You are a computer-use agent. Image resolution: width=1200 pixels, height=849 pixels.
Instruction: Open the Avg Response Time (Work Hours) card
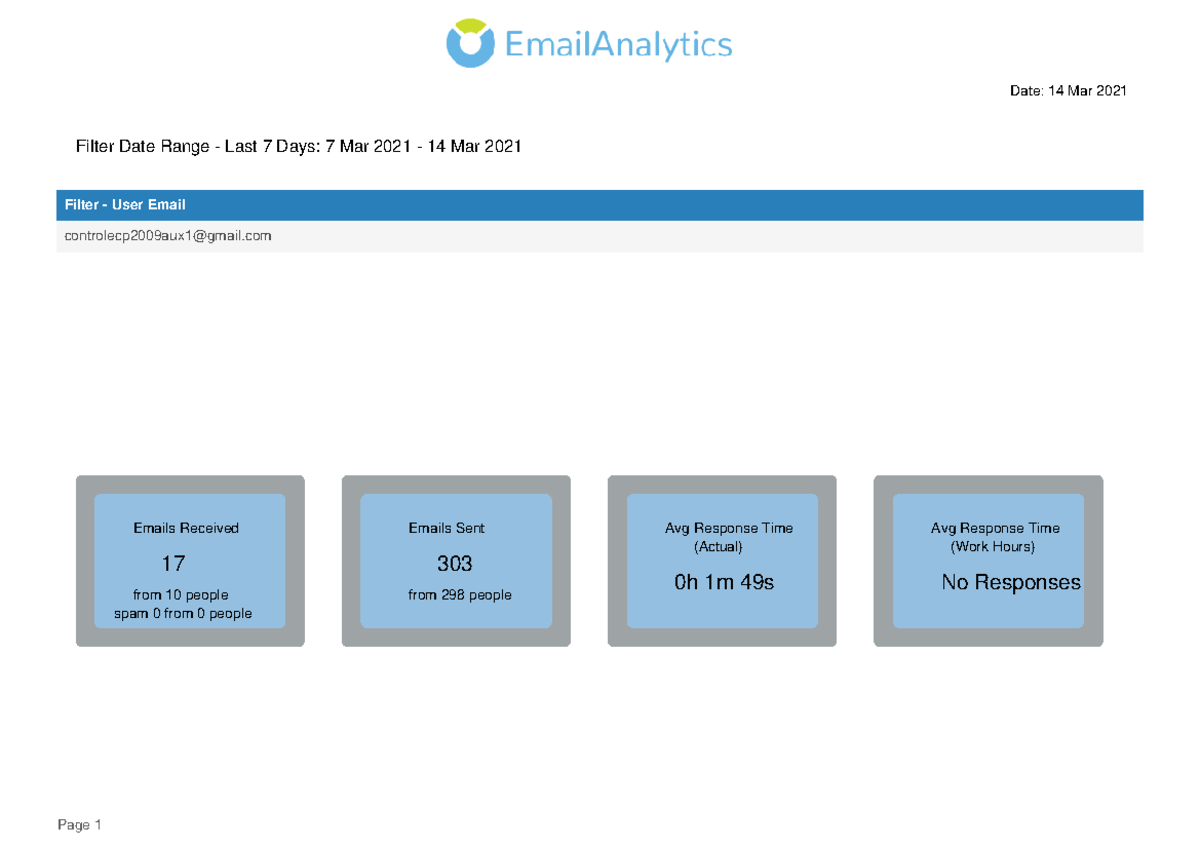pyautogui.click(x=987, y=560)
